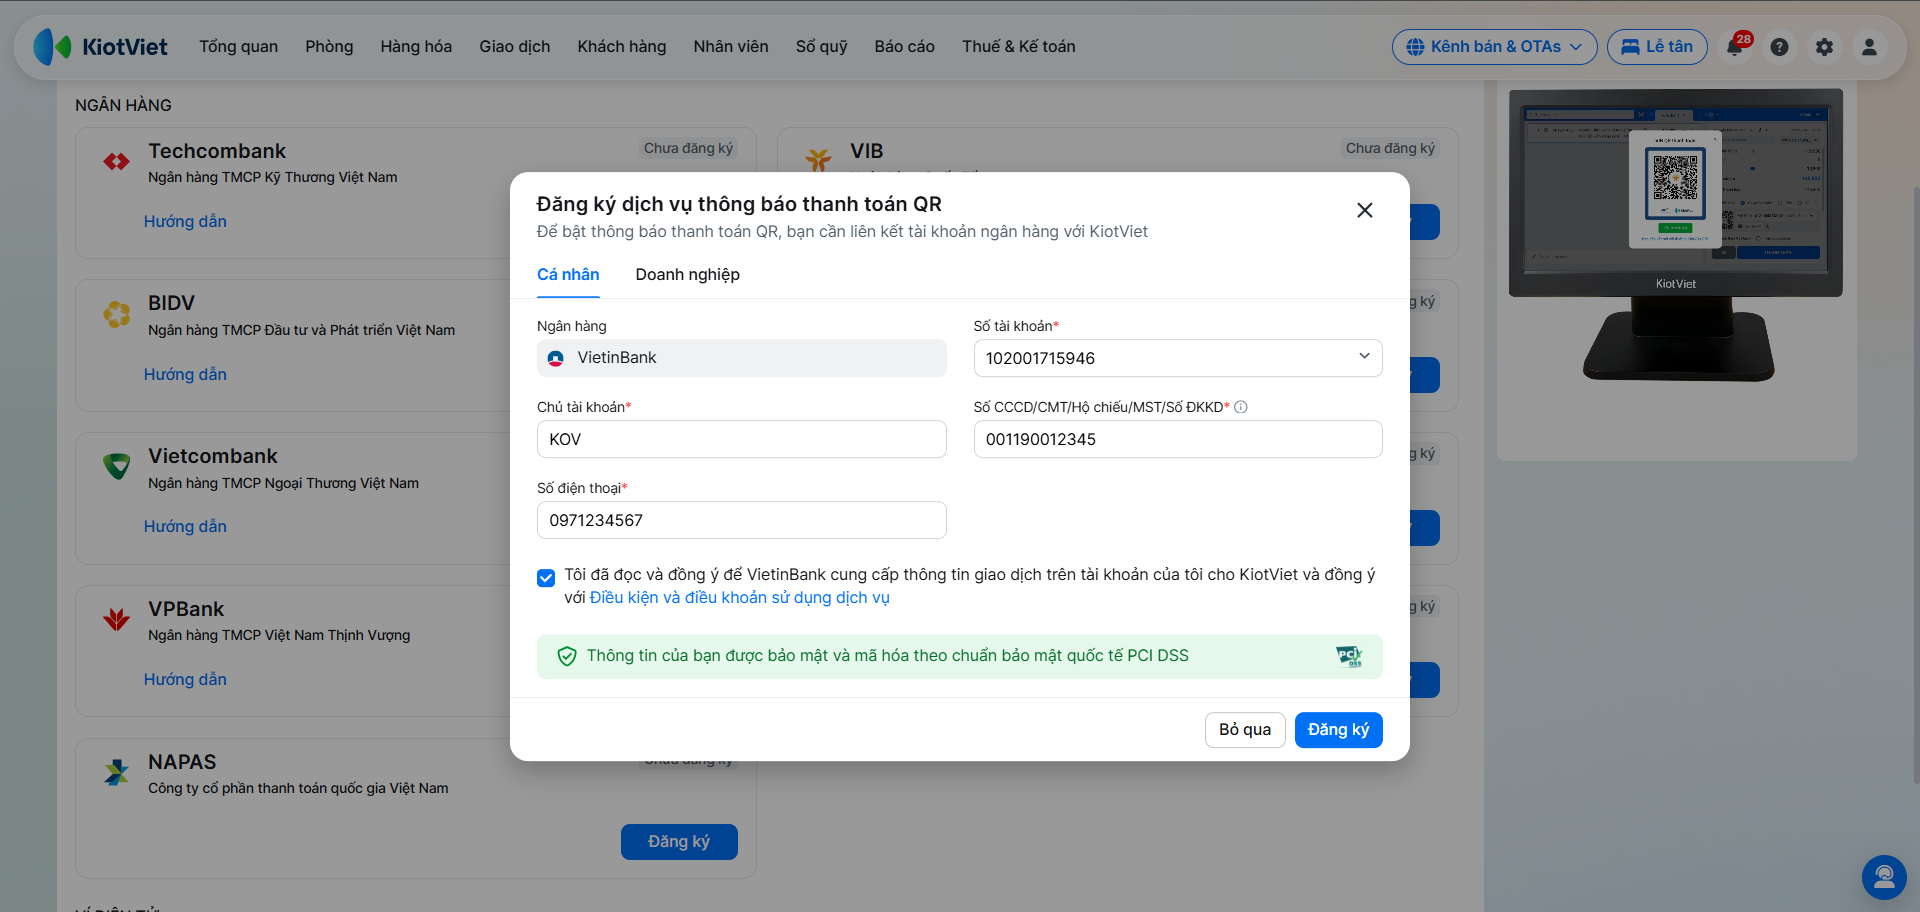The width and height of the screenshot is (1920, 912).
Task: Open the Tổng quan menu
Action: (239, 47)
